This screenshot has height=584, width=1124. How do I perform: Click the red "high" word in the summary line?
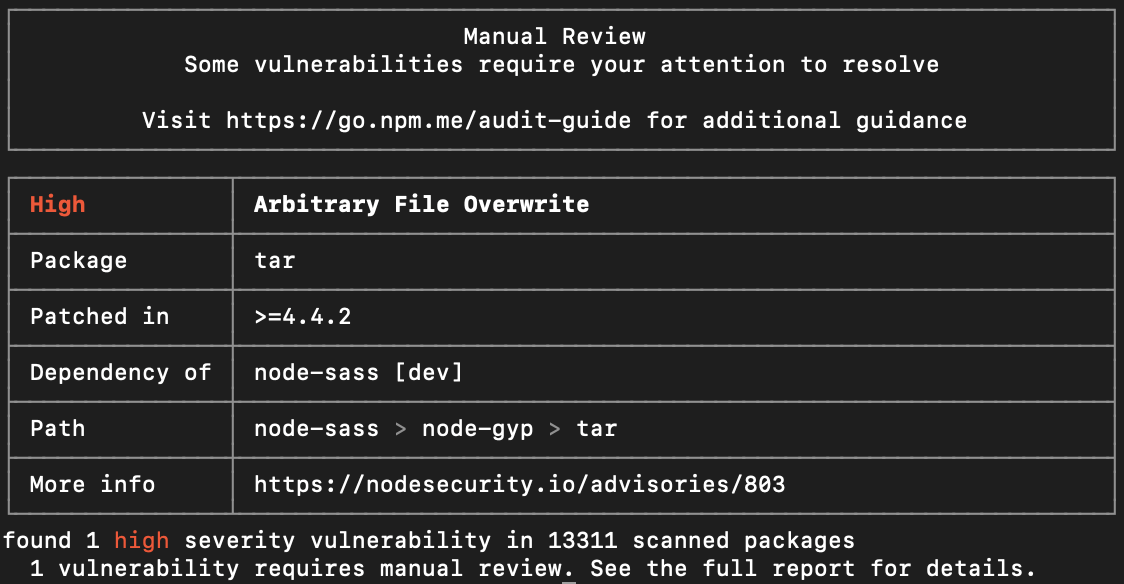141,541
